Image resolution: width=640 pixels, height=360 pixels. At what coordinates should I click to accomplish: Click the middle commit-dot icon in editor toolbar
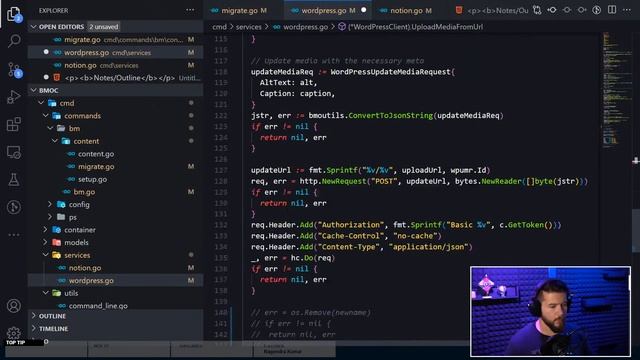[567, 10]
